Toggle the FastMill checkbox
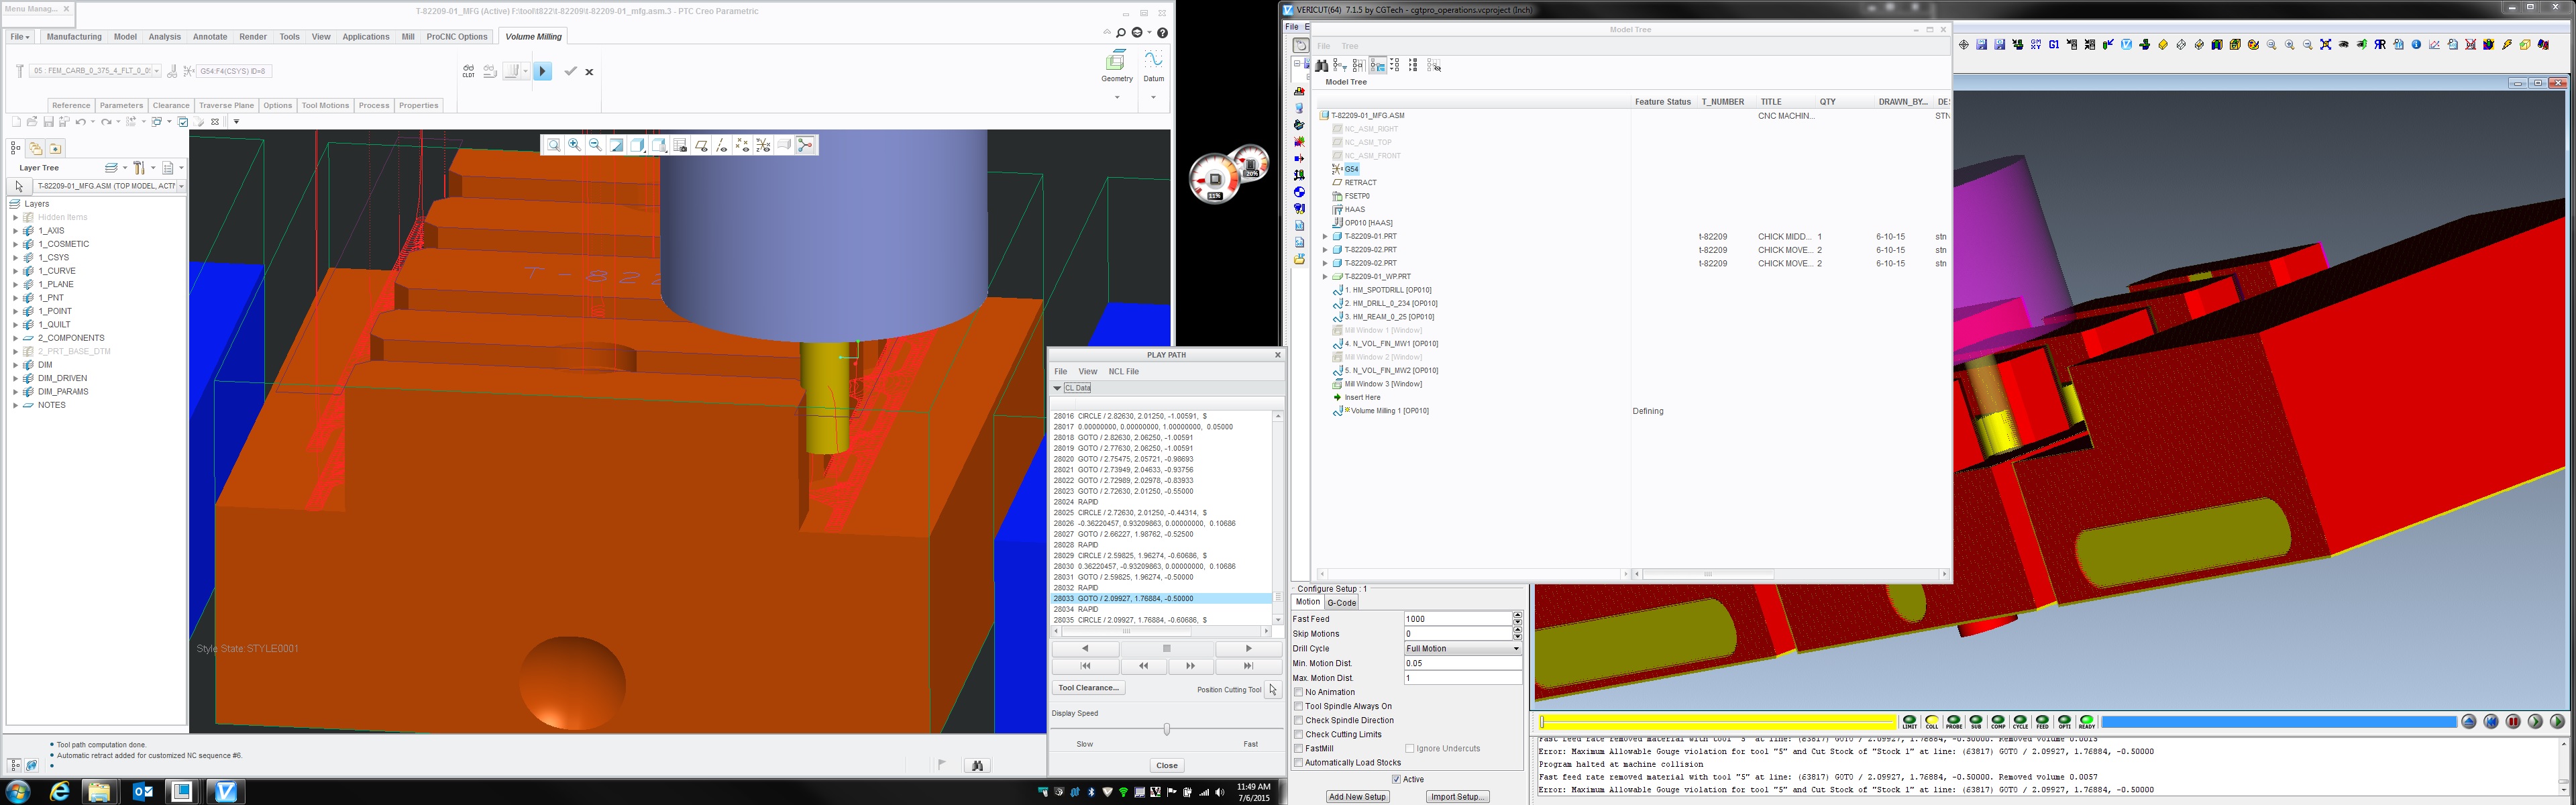This screenshot has width=2576, height=805. (x=1299, y=748)
